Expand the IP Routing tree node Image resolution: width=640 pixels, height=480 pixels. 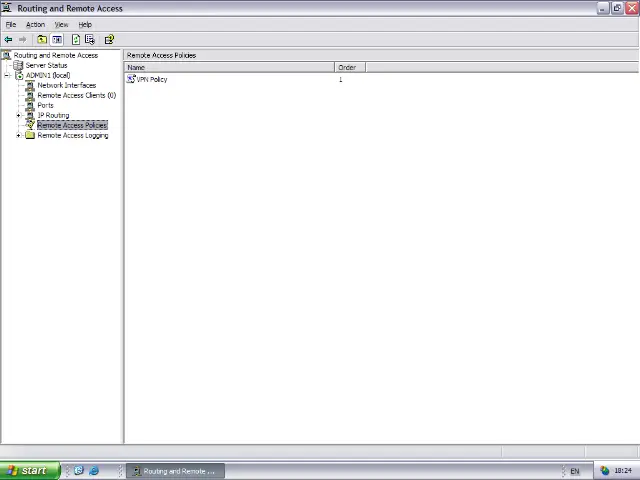tap(18, 116)
